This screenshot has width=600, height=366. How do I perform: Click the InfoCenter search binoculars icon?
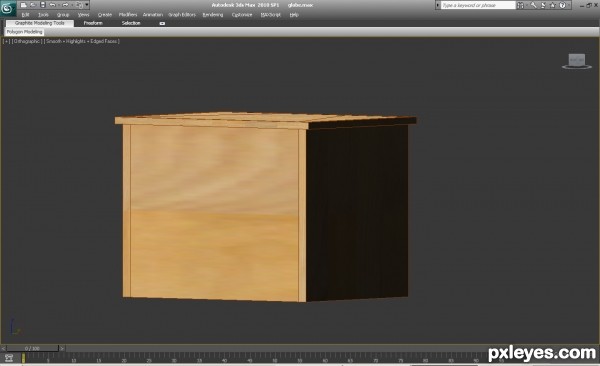click(x=520, y=5)
